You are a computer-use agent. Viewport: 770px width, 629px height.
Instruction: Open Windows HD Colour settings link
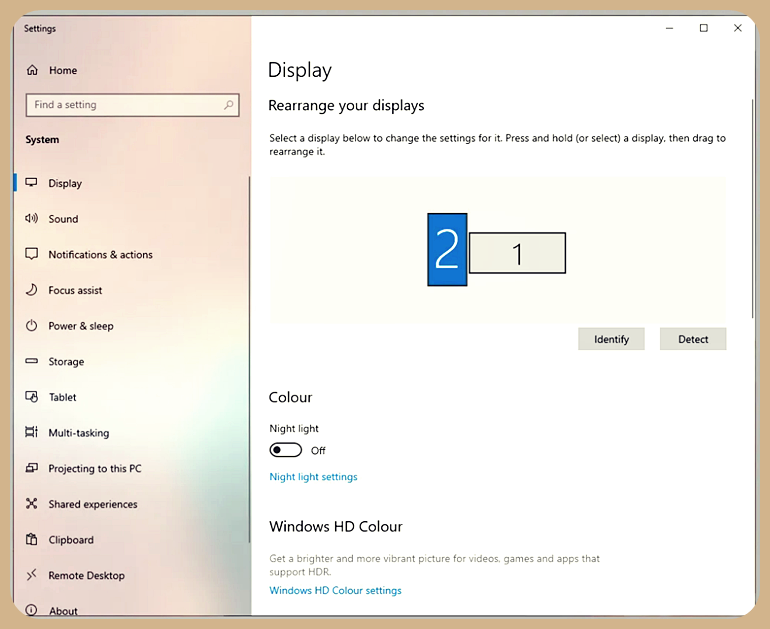coord(335,590)
